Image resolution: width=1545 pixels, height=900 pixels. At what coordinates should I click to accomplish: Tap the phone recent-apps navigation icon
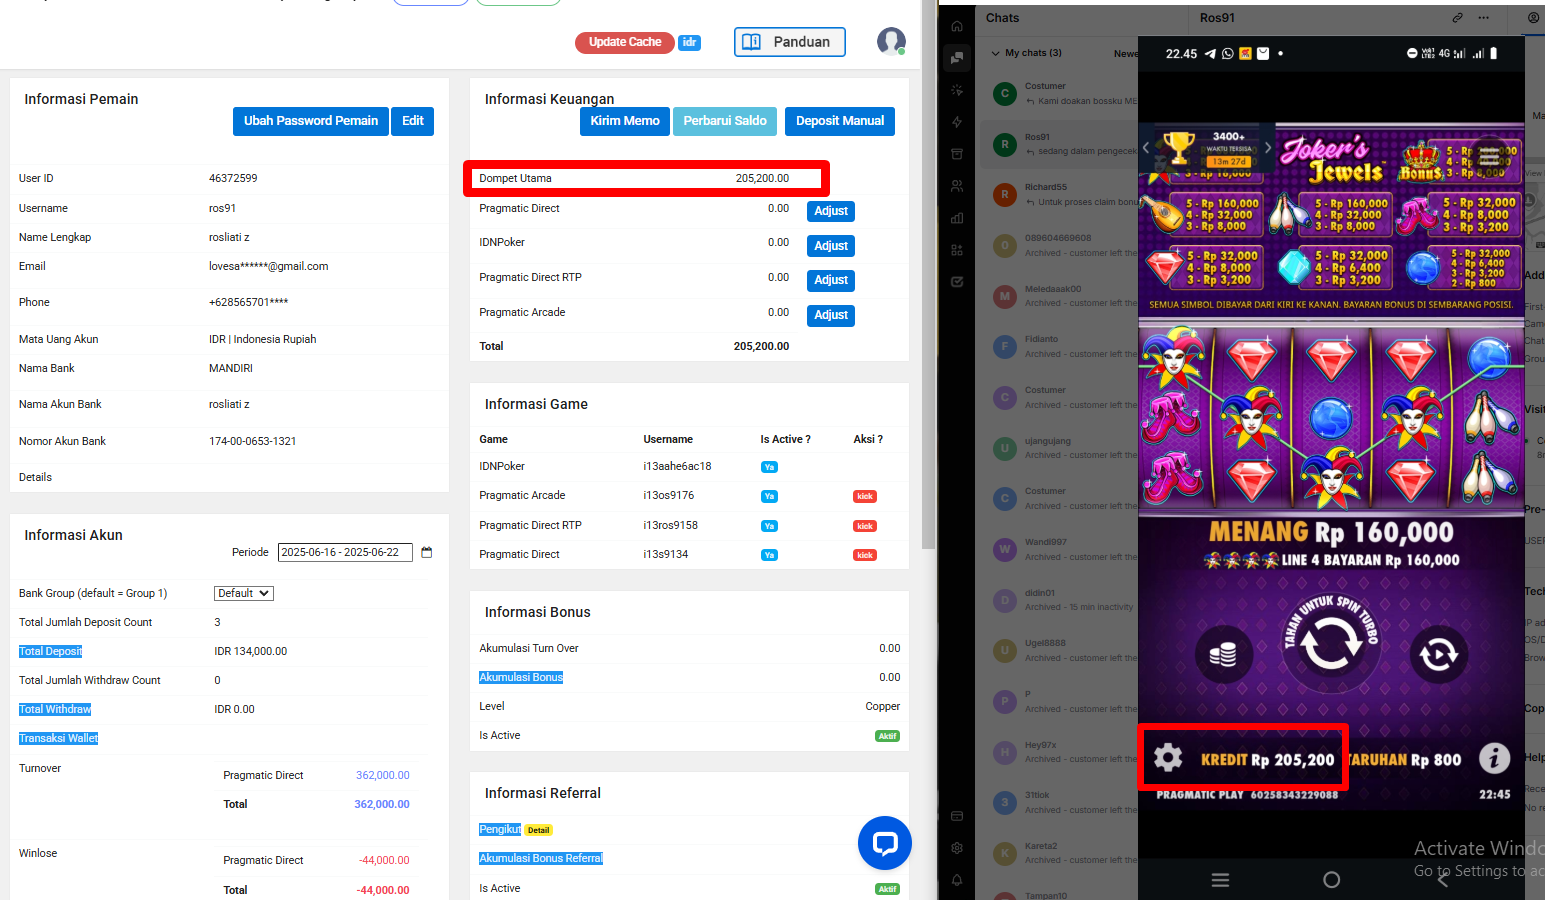[1220, 880]
